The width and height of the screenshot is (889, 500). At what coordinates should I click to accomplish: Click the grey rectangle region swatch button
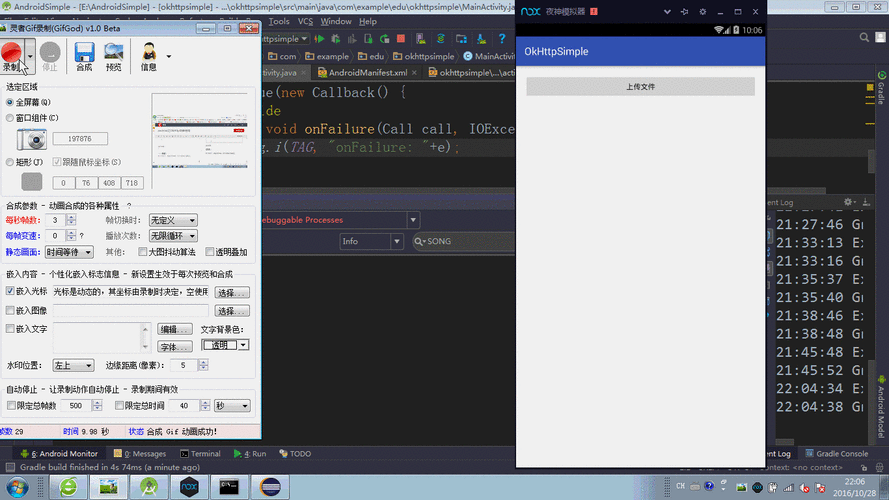coord(32,181)
